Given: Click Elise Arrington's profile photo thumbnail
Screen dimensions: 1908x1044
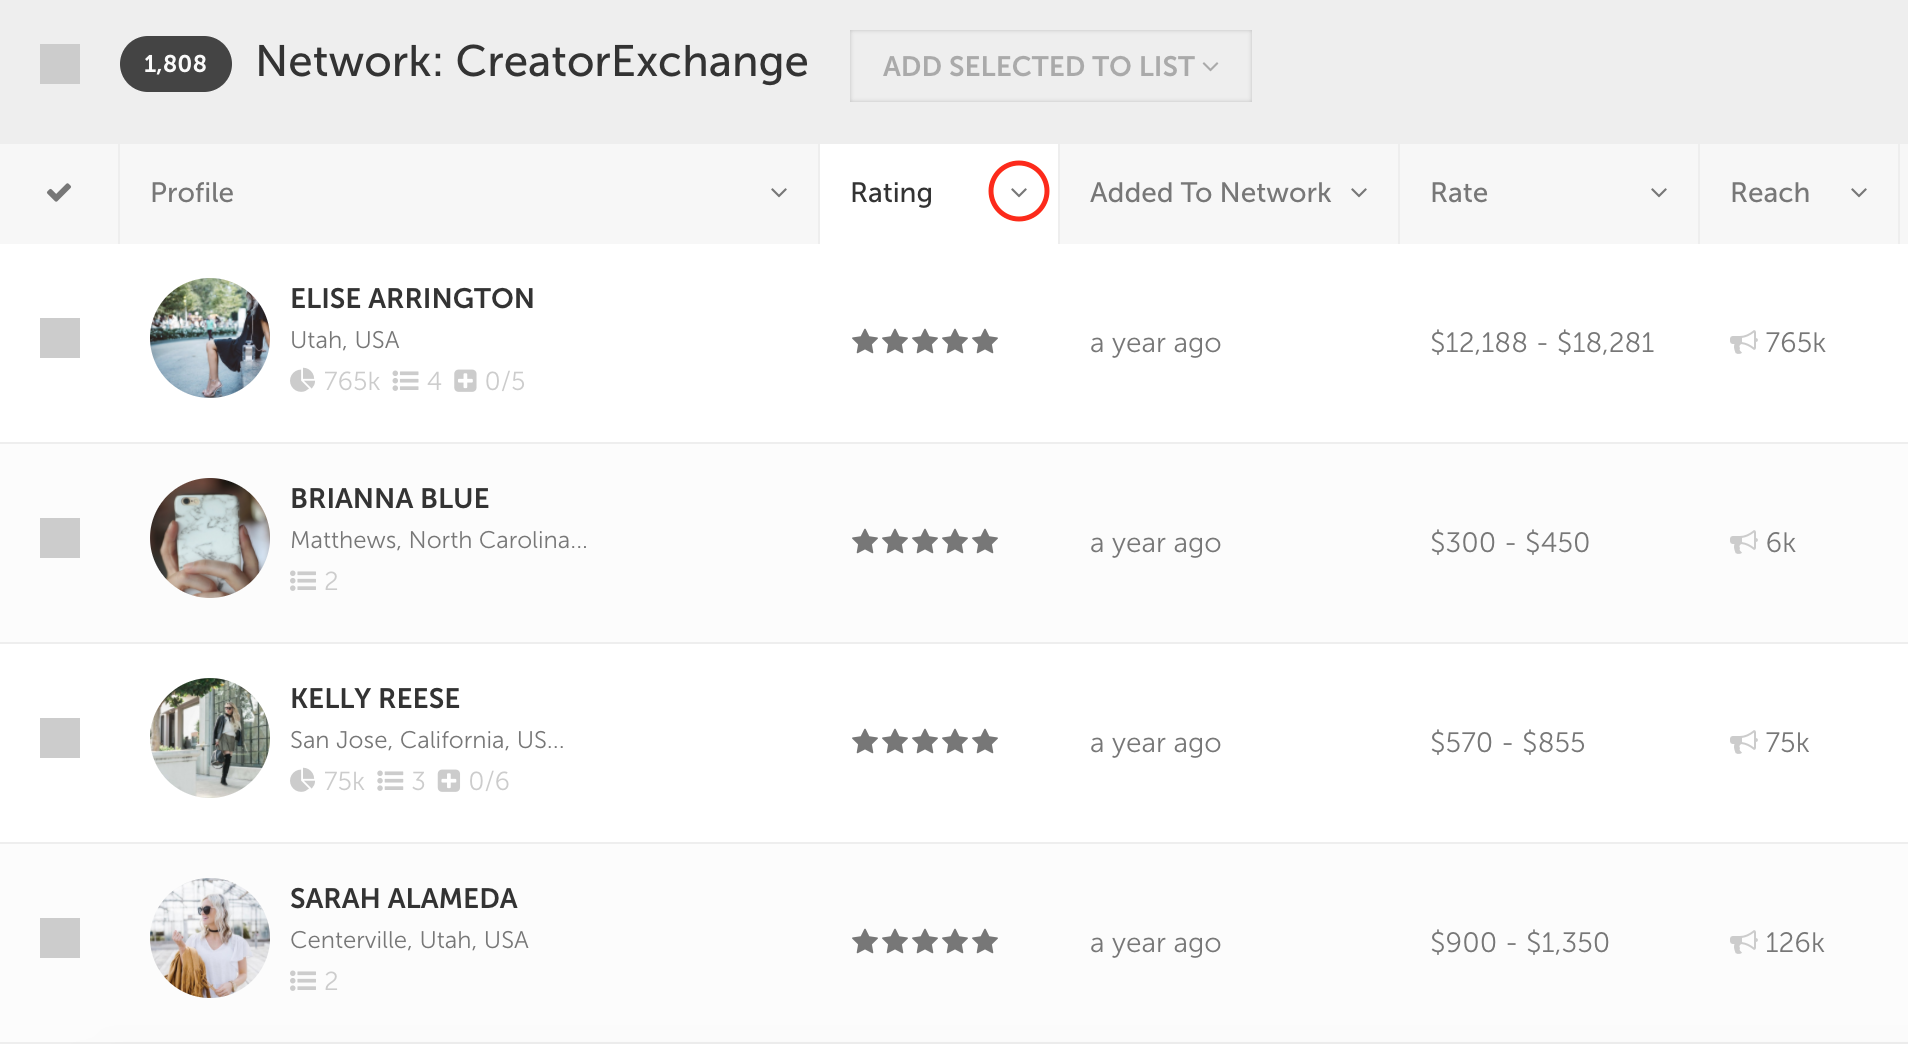Looking at the screenshot, I should click(x=210, y=338).
